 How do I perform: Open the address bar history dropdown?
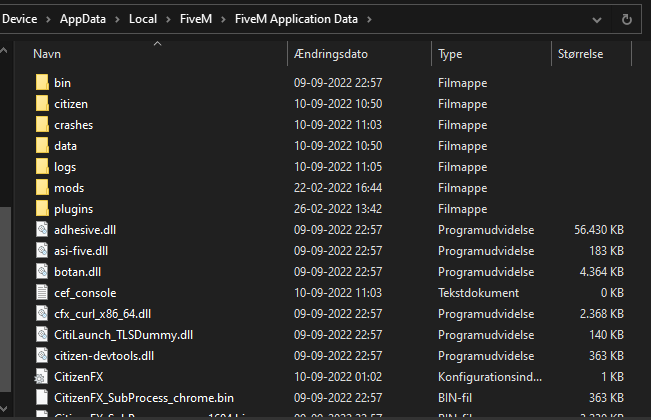[597, 20]
